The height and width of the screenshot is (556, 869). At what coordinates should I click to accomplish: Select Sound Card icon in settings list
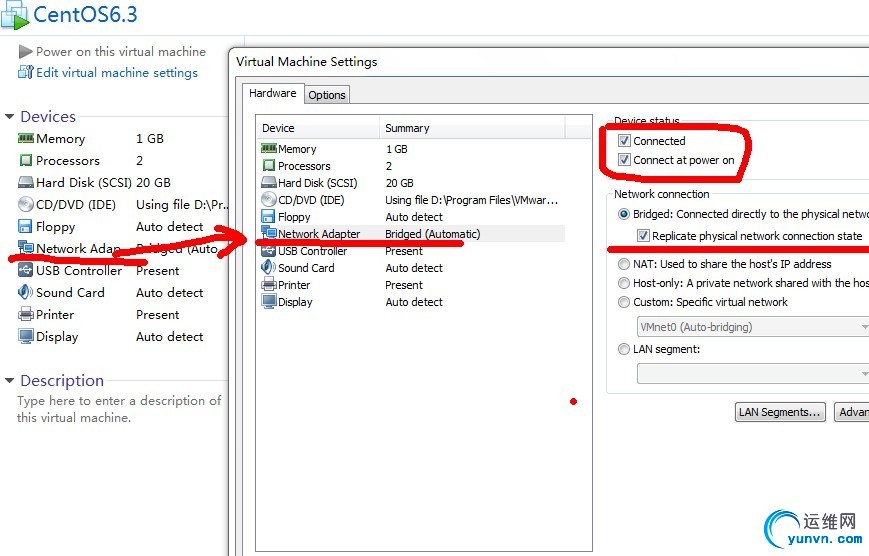click(x=268, y=267)
